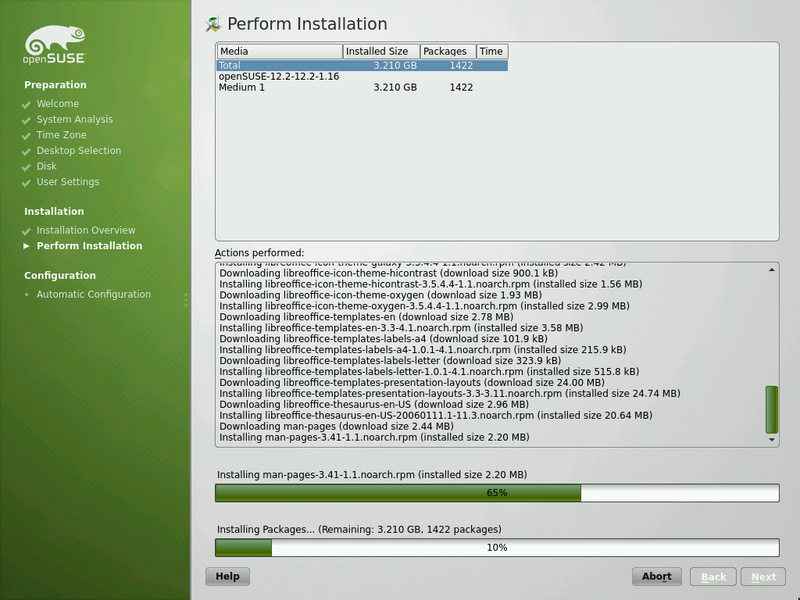Click the Packages column header
Image resolution: width=800 pixels, height=600 pixels.
[448, 52]
